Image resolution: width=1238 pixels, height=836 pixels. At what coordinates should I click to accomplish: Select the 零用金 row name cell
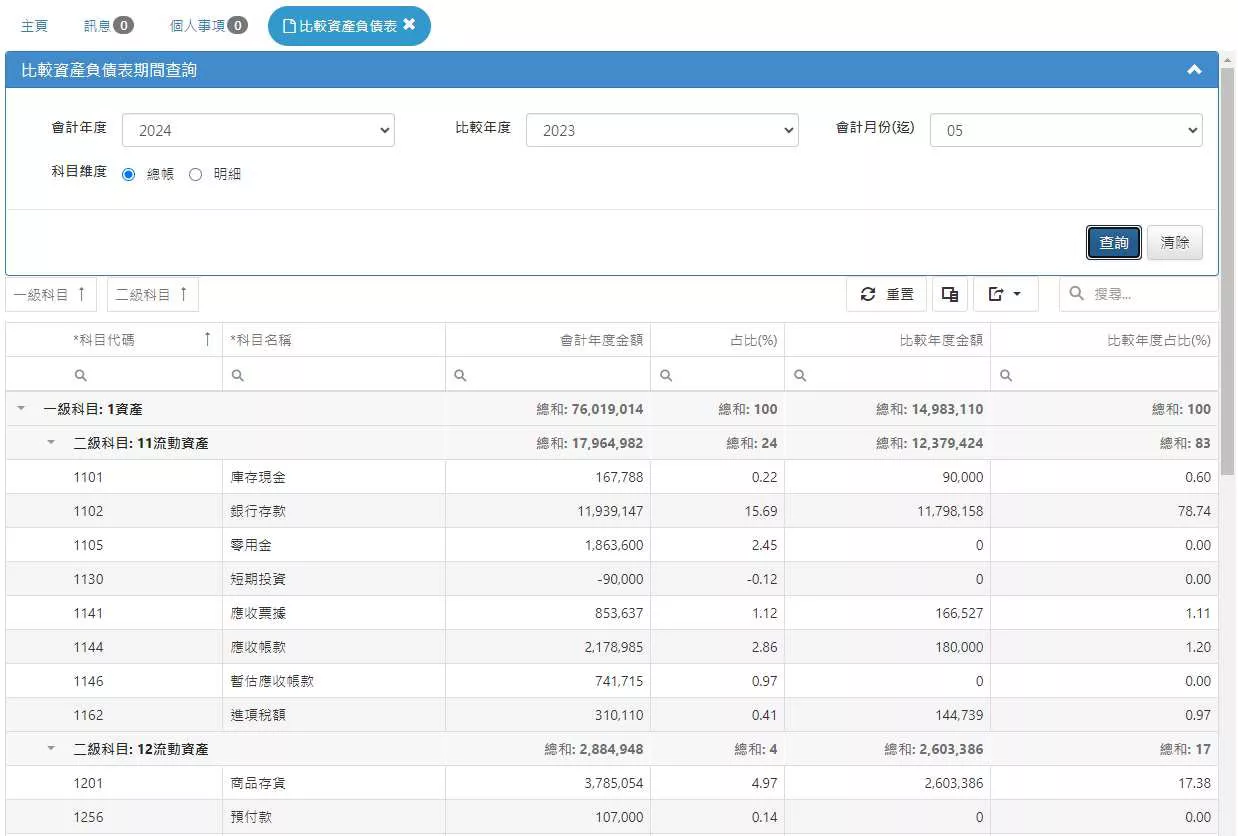click(334, 545)
